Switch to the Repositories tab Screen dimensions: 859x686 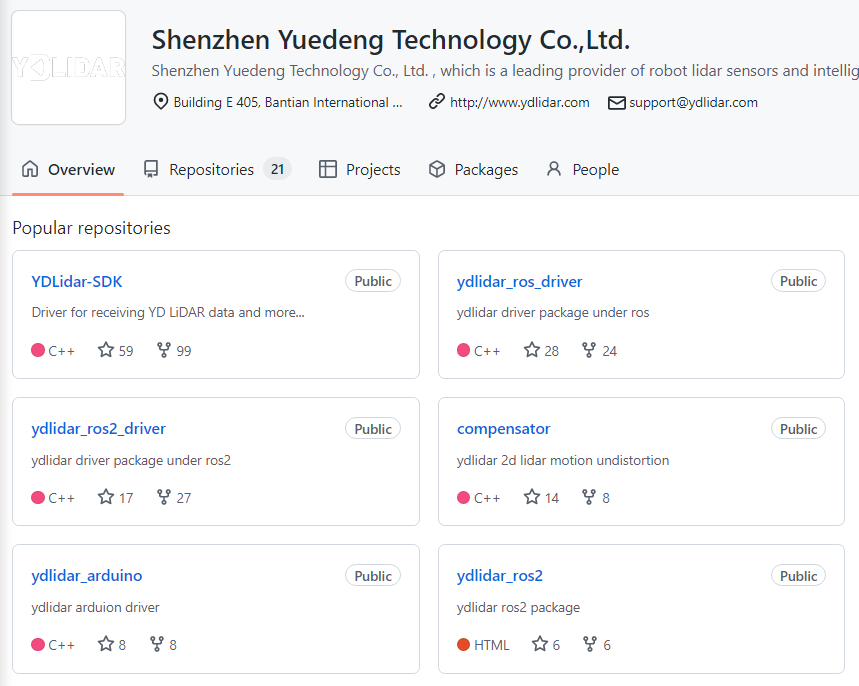[x=217, y=169]
